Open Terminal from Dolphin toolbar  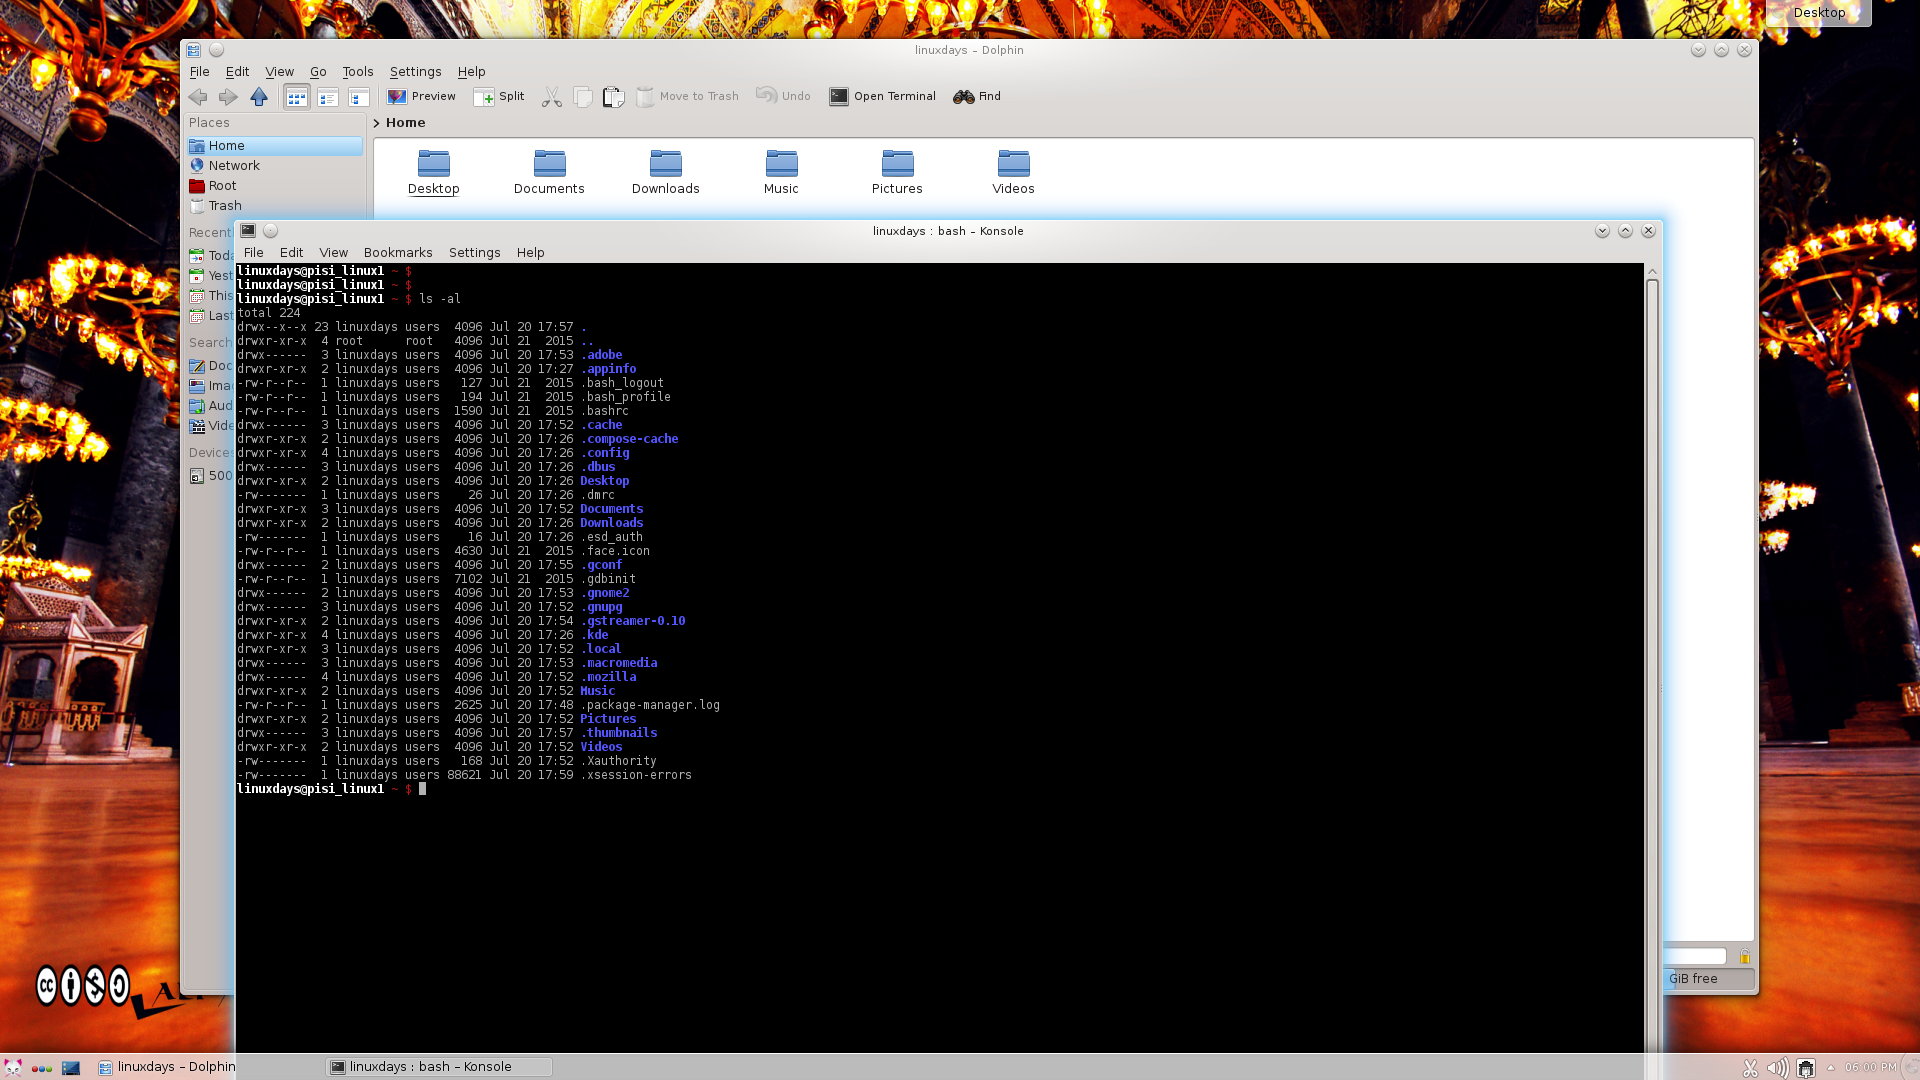point(882,97)
